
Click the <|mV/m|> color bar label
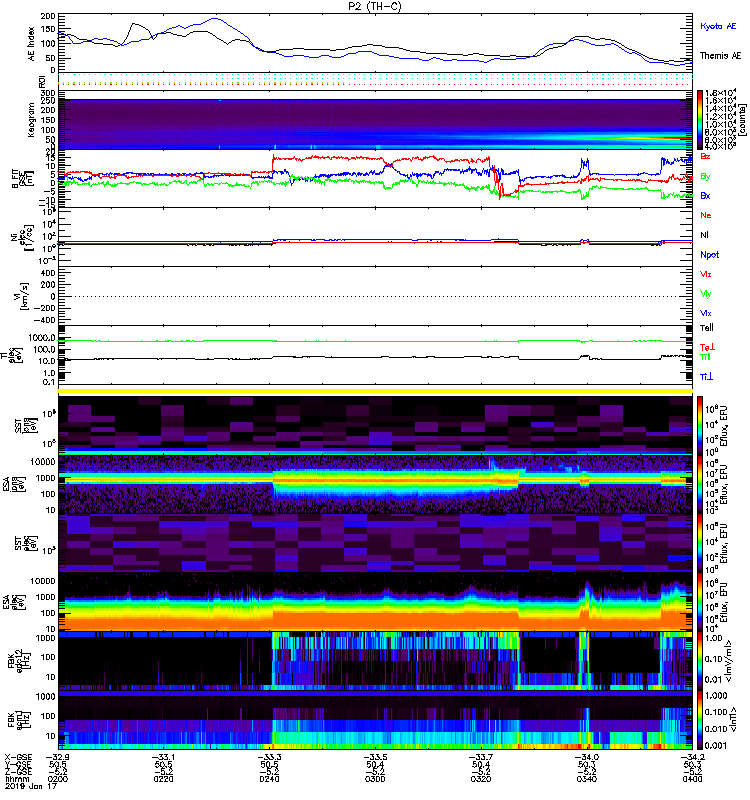[x=730, y=661]
